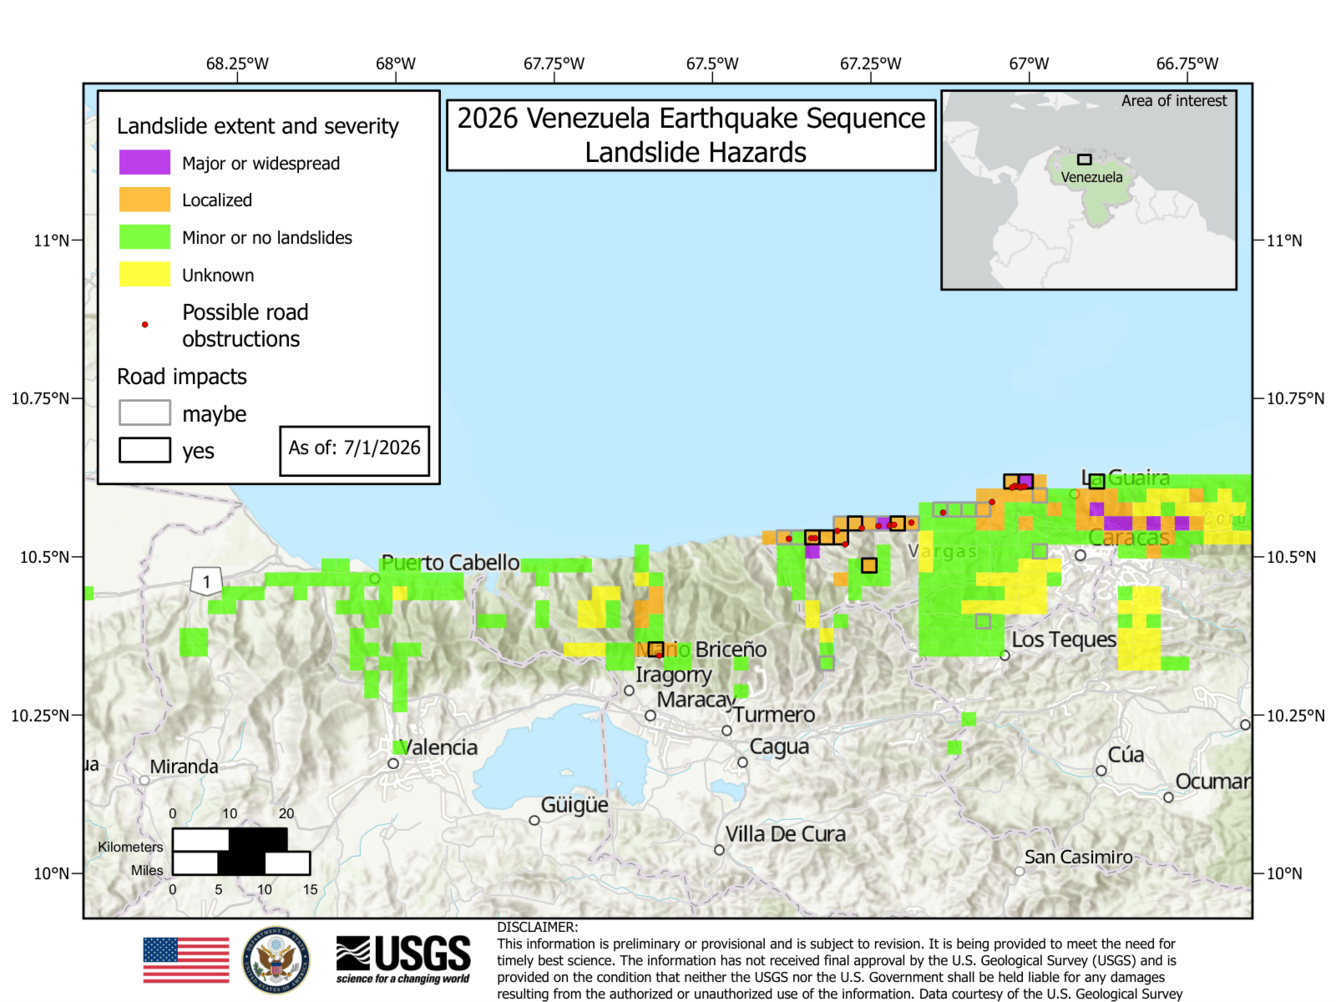The image size is (1336, 1002).
Task: Click the green Minor or no landslides swatch
Action: click(x=145, y=237)
